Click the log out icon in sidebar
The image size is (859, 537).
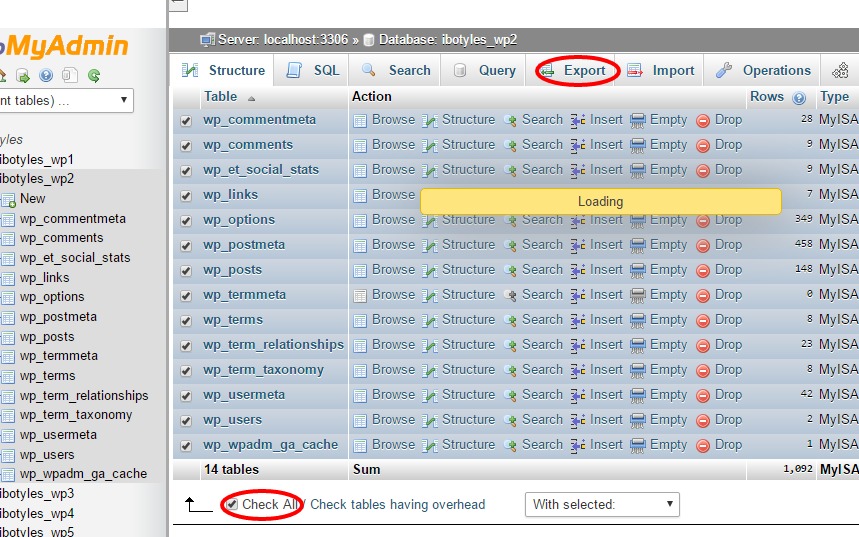[x=22, y=75]
